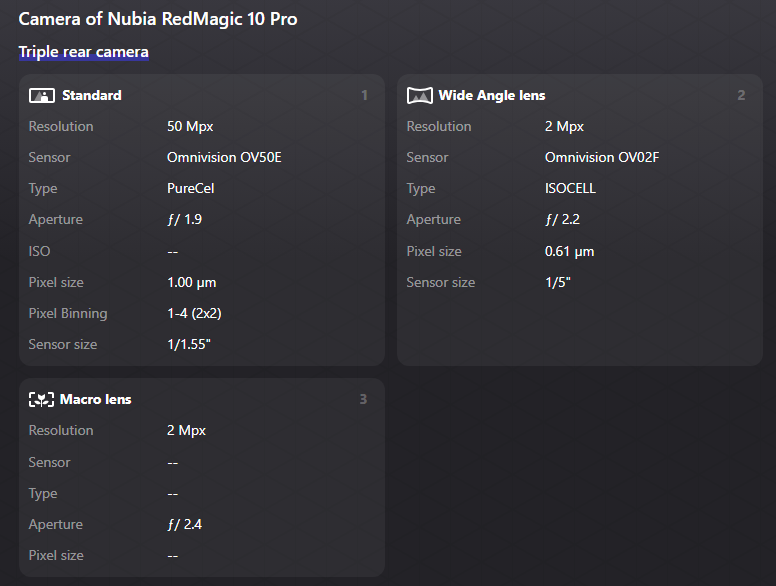
Task: Click the PureCel type value
Action: [x=191, y=189]
